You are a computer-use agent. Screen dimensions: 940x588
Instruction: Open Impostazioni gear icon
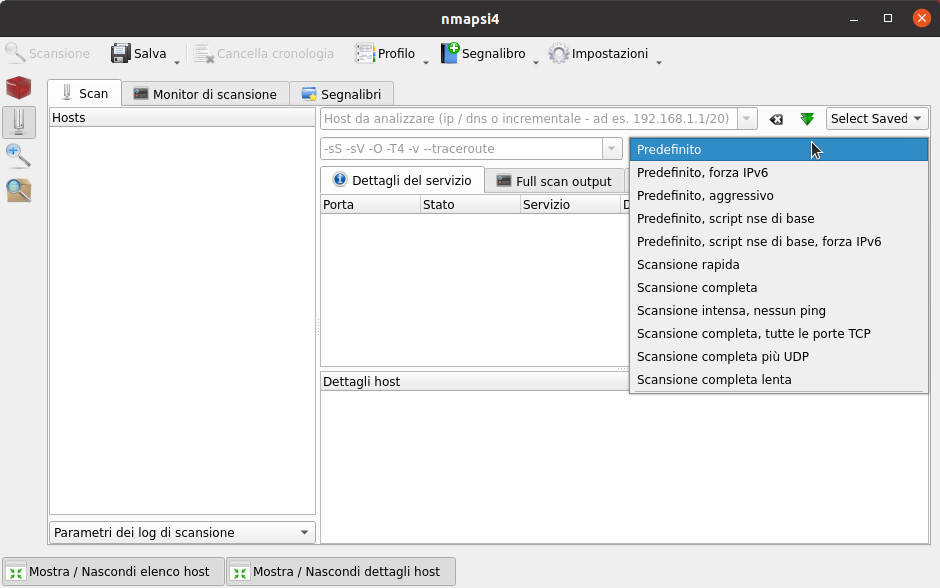click(559, 53)
